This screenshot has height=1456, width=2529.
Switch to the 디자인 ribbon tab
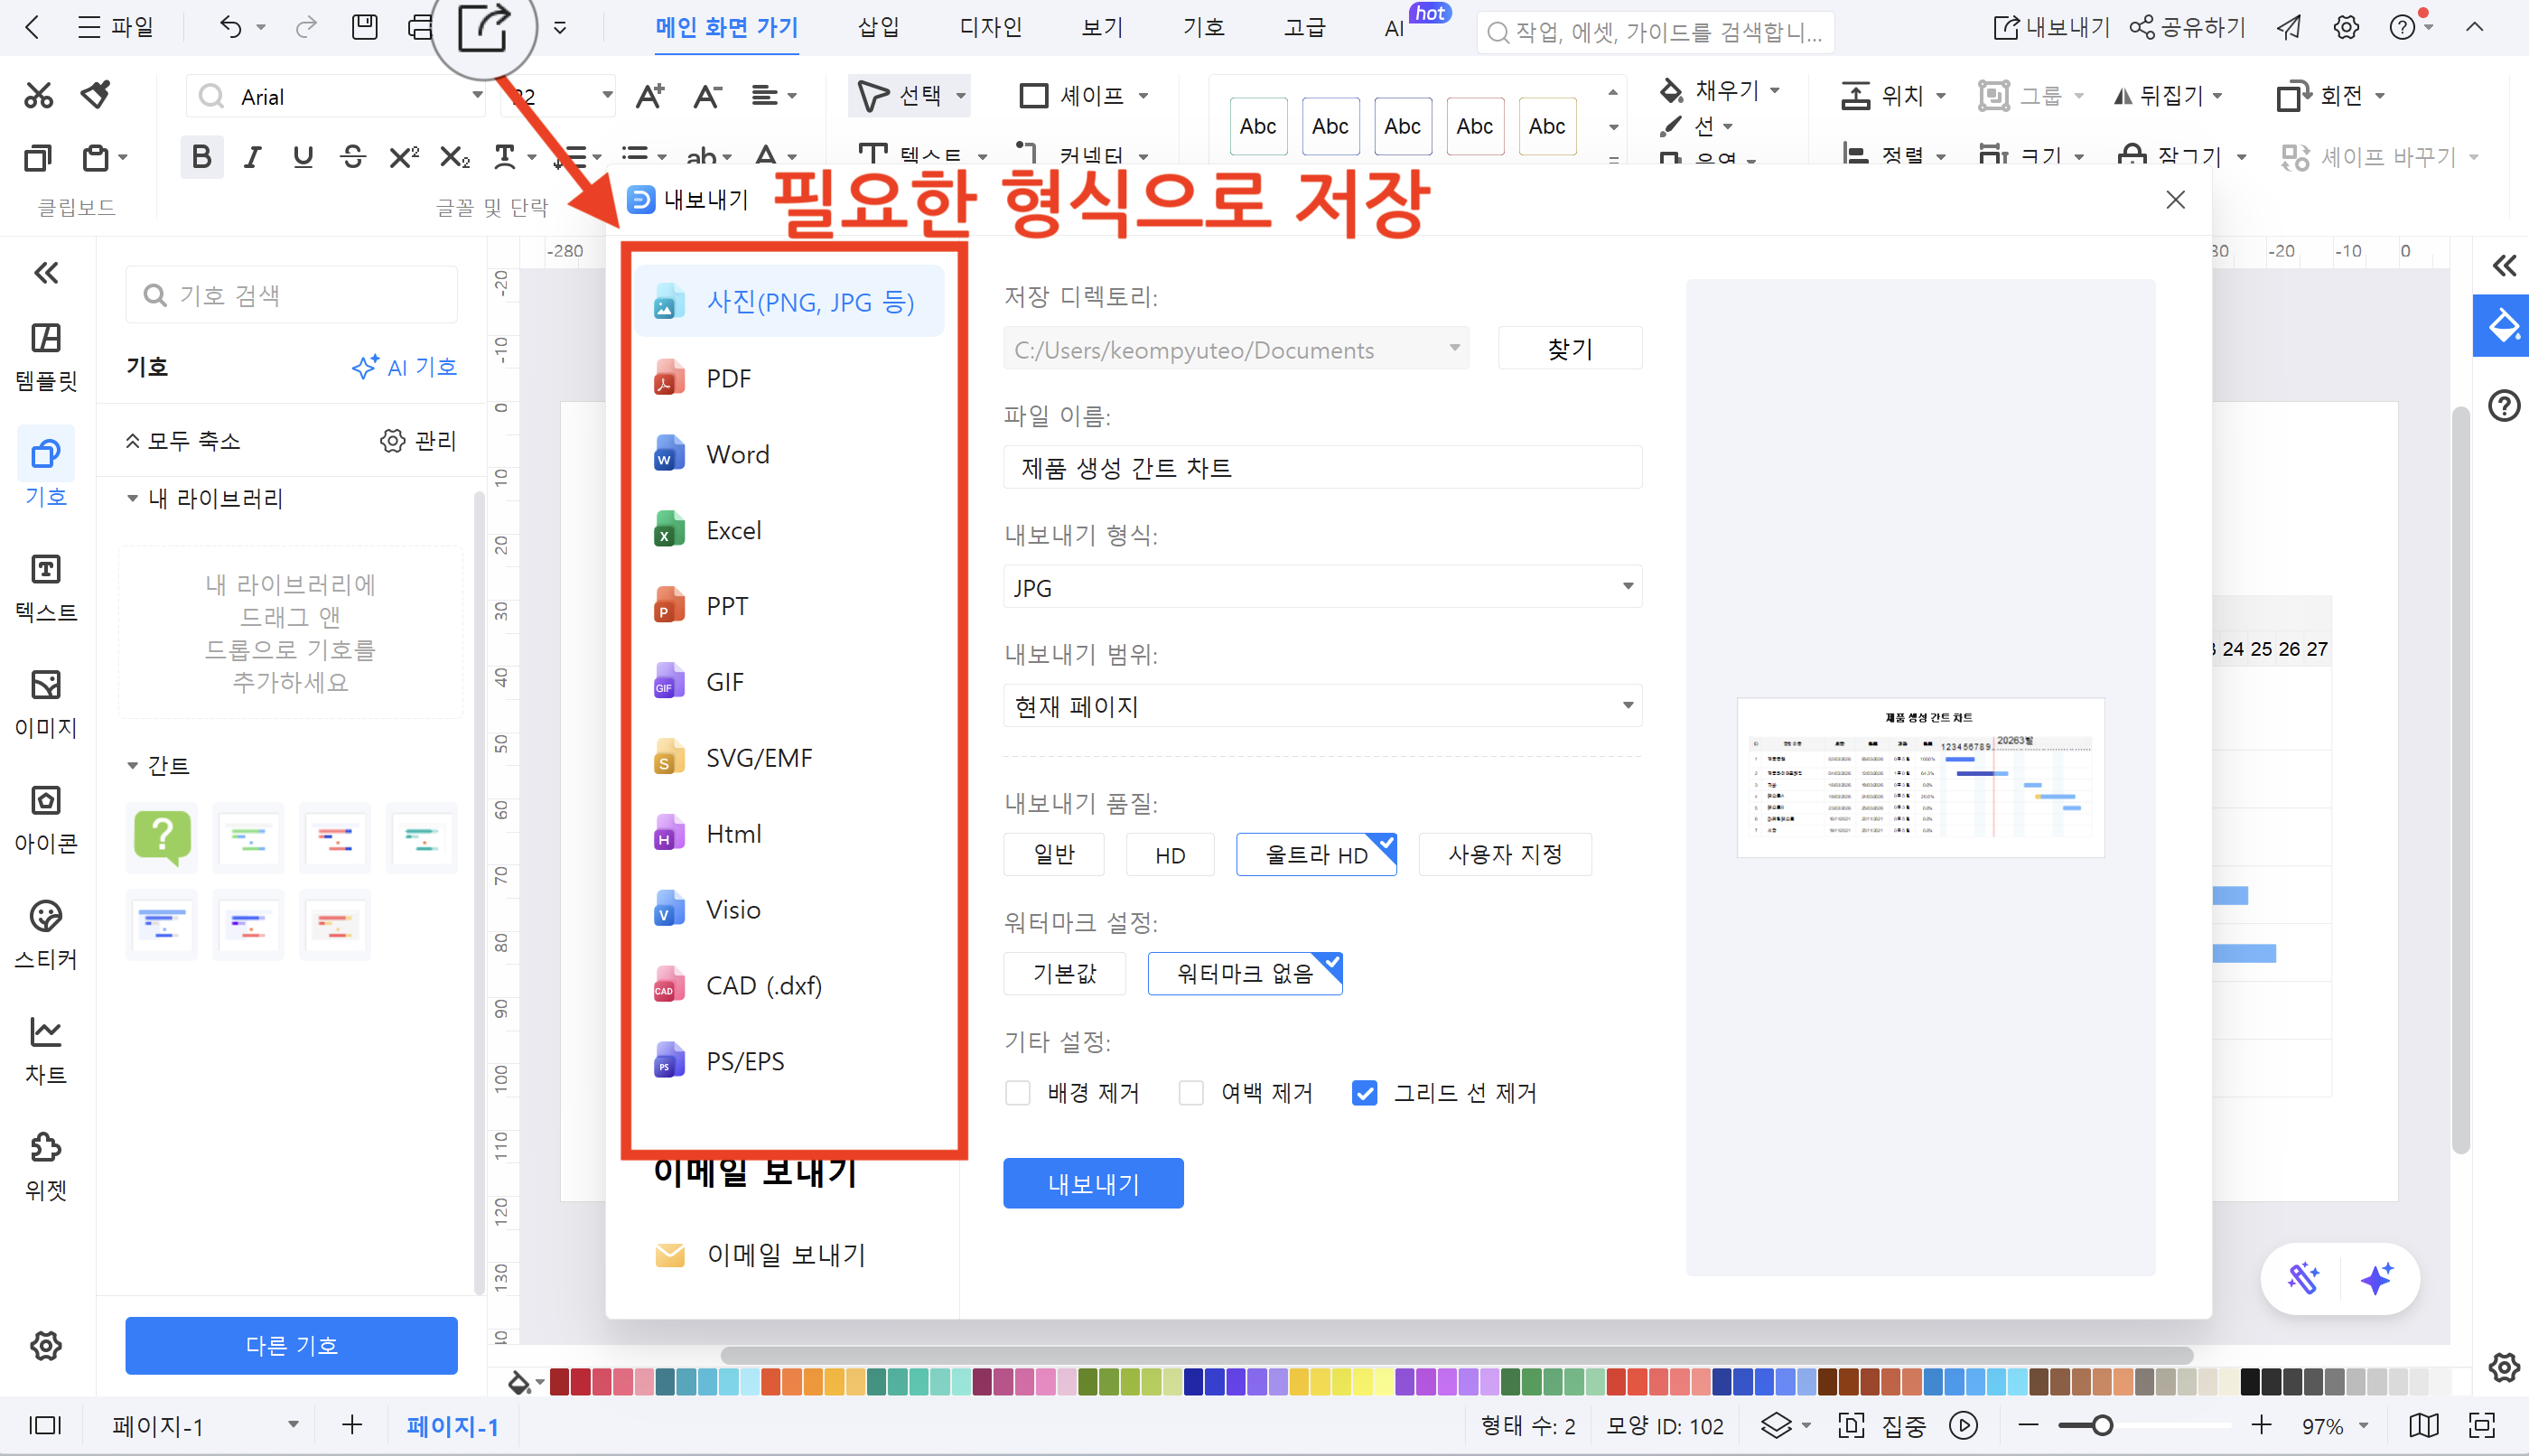(x=989, y=27)
